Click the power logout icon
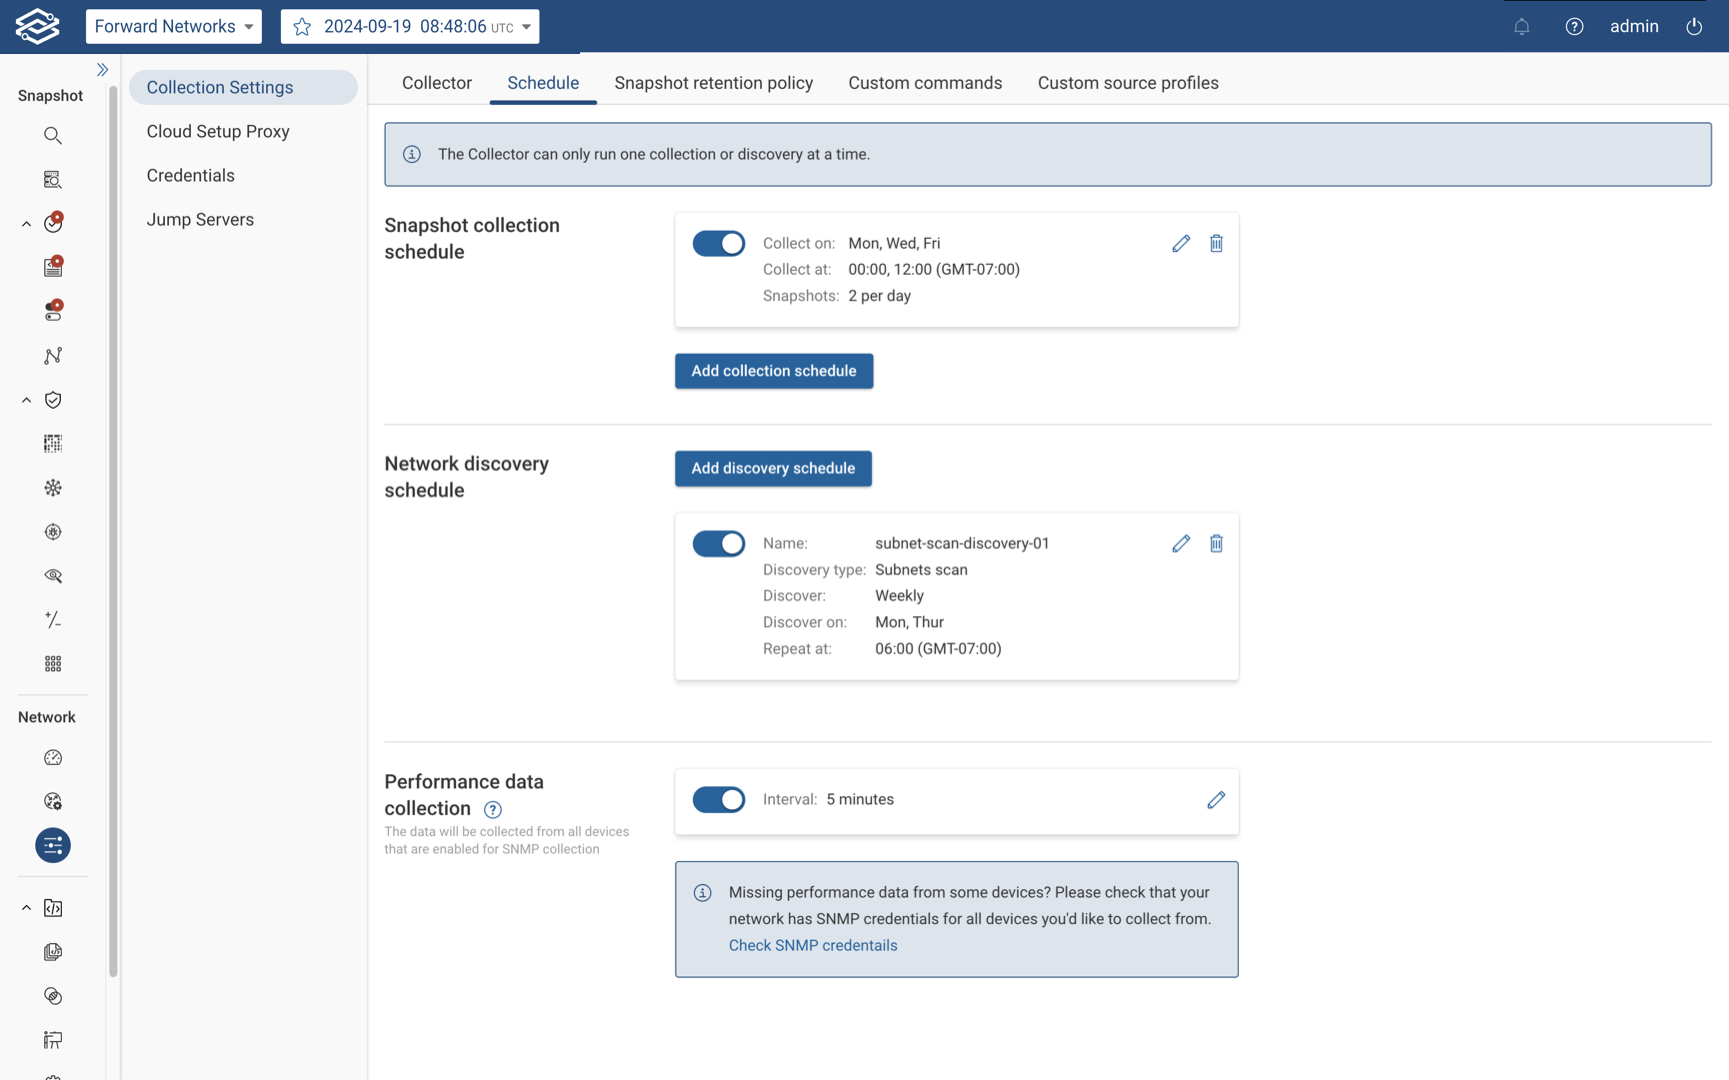Viewport: 1729px width, 1080px height. point(1694,27)
